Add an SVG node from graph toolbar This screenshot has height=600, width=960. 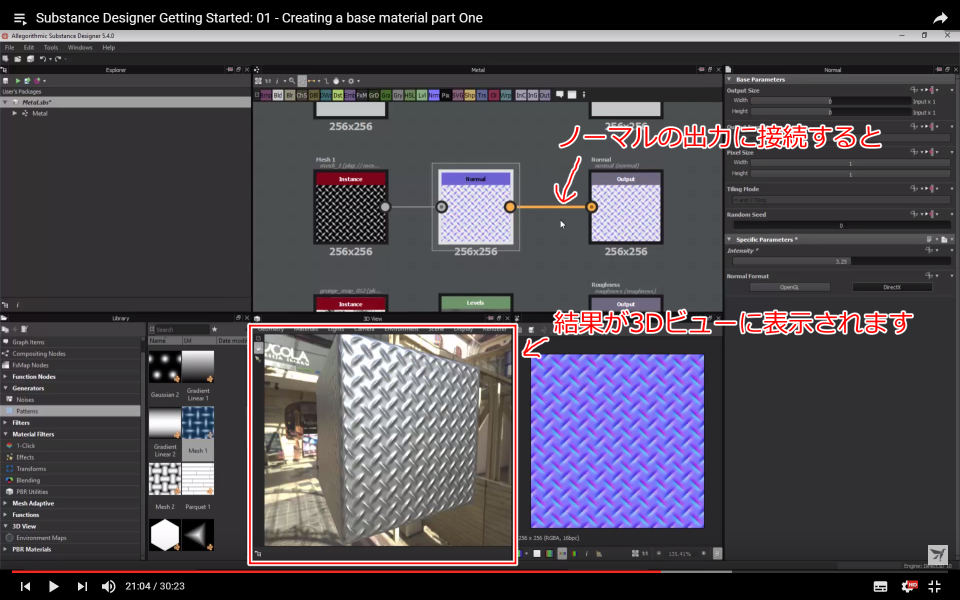click(x=458, y=95)
